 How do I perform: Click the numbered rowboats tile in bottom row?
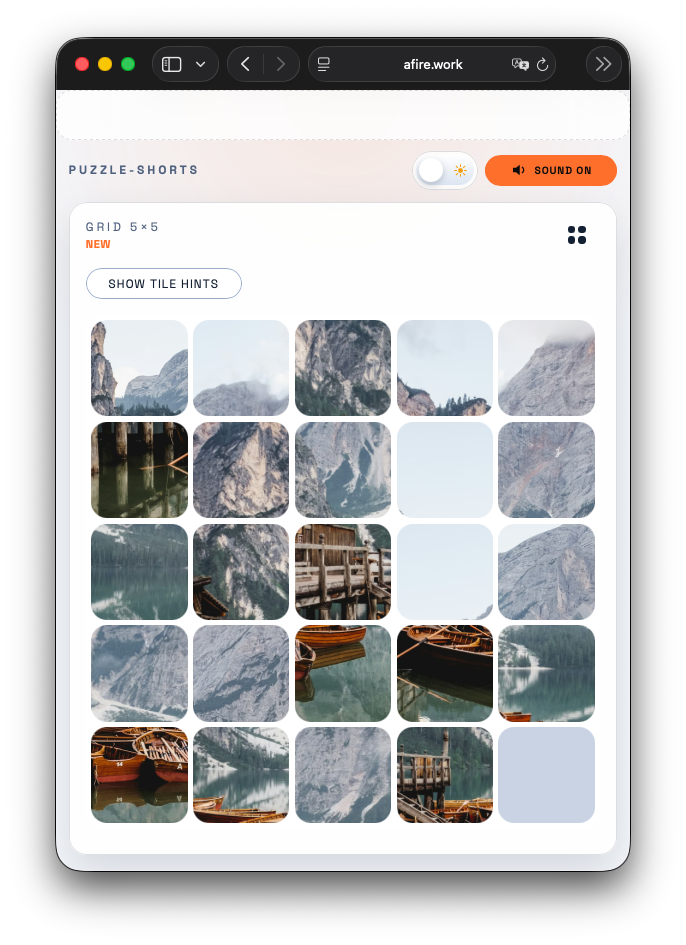(x=139, y=775)
